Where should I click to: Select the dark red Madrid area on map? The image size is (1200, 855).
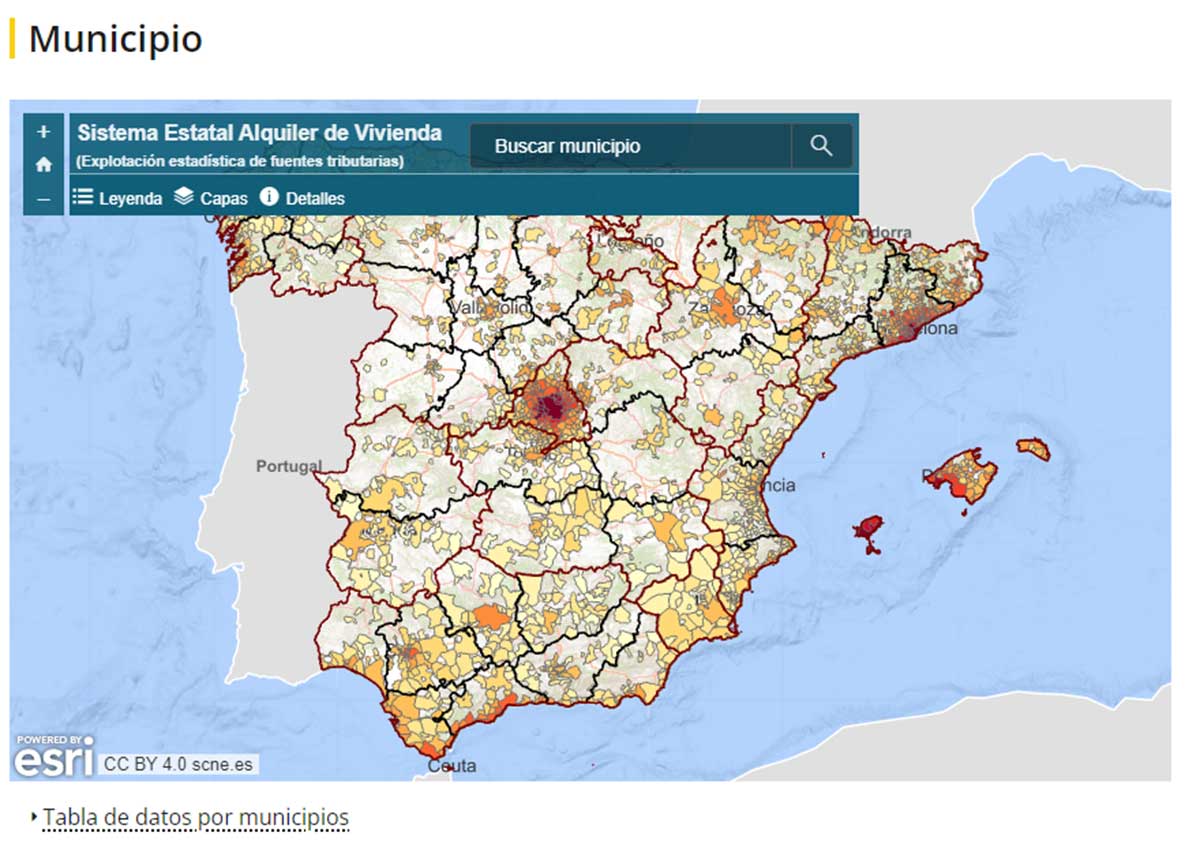click(549, 406)
